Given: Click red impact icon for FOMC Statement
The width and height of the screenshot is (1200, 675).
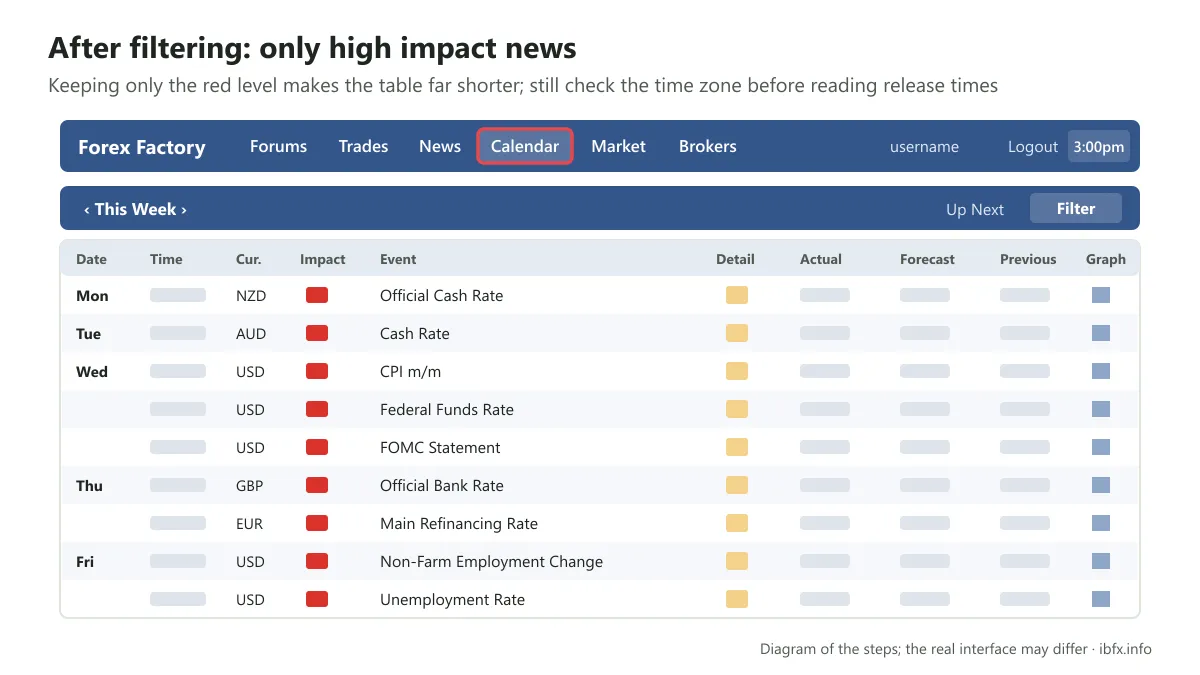Looking at the screenshot, I should click(317, 447).
